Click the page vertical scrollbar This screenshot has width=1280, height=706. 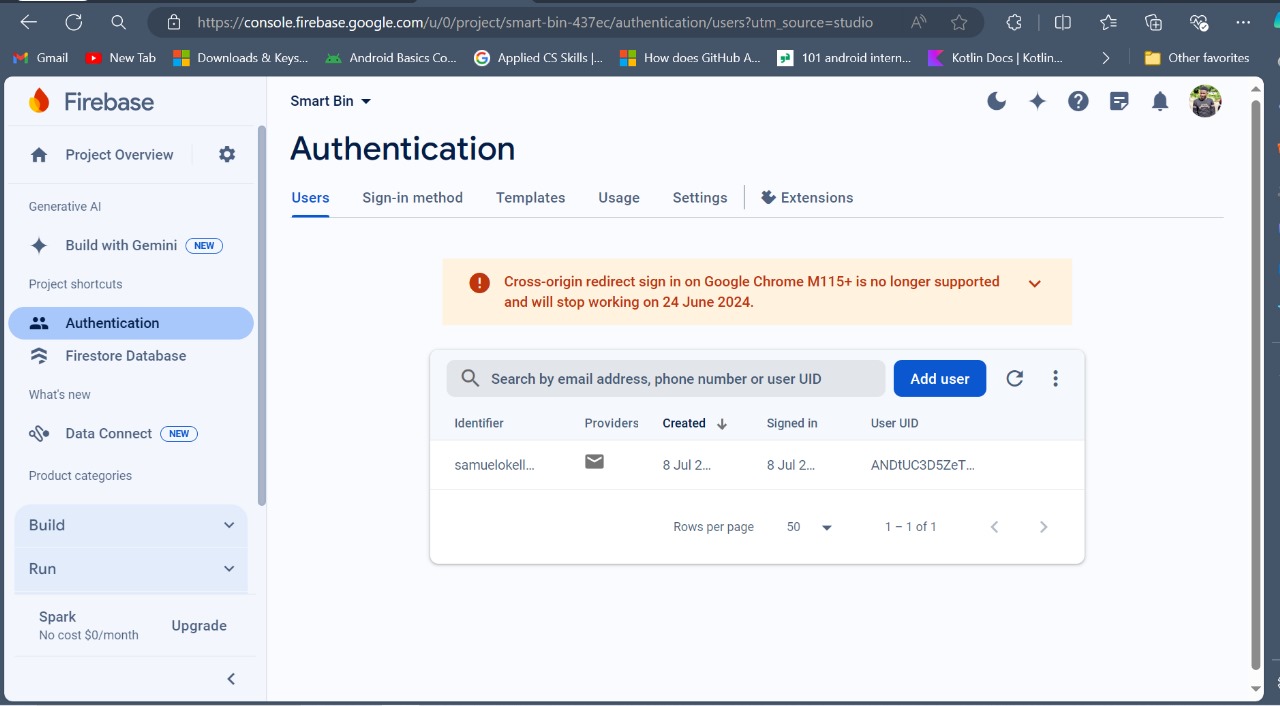(1257, 385)
